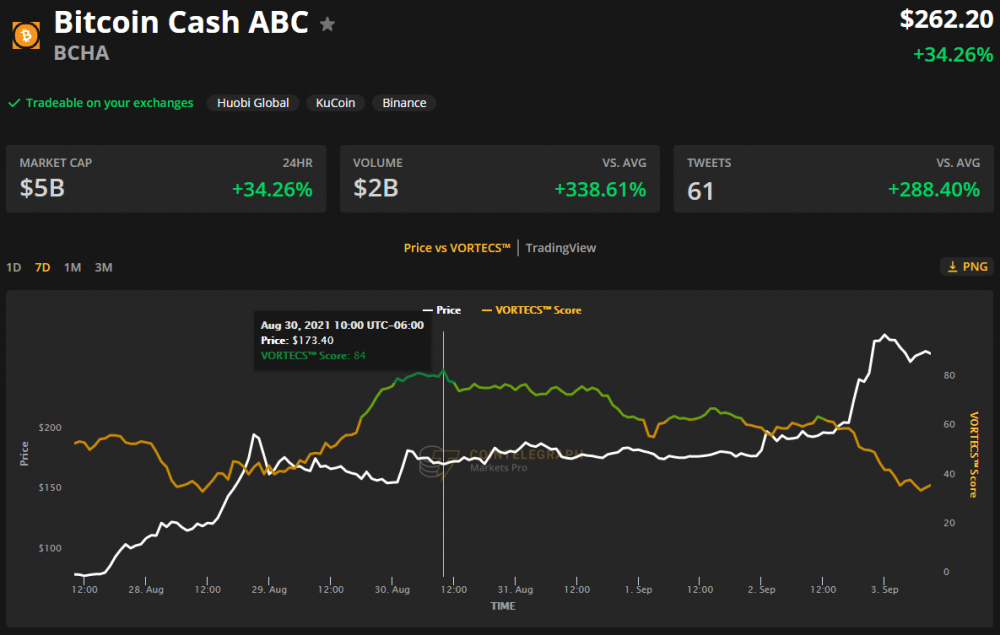Select the KuCoin exchange tag

335,103
